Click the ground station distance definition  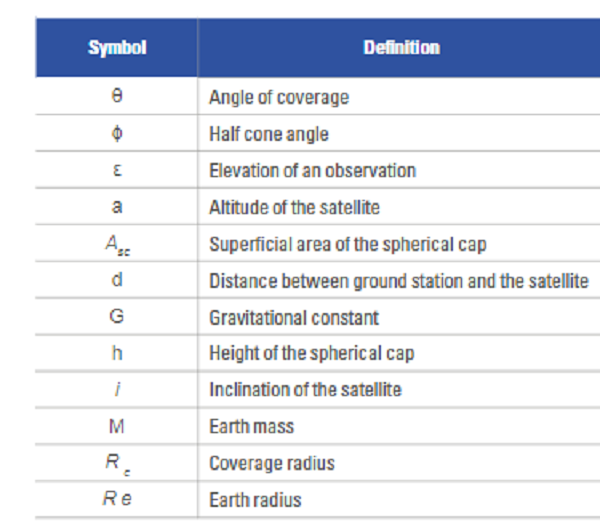[398, 281]
